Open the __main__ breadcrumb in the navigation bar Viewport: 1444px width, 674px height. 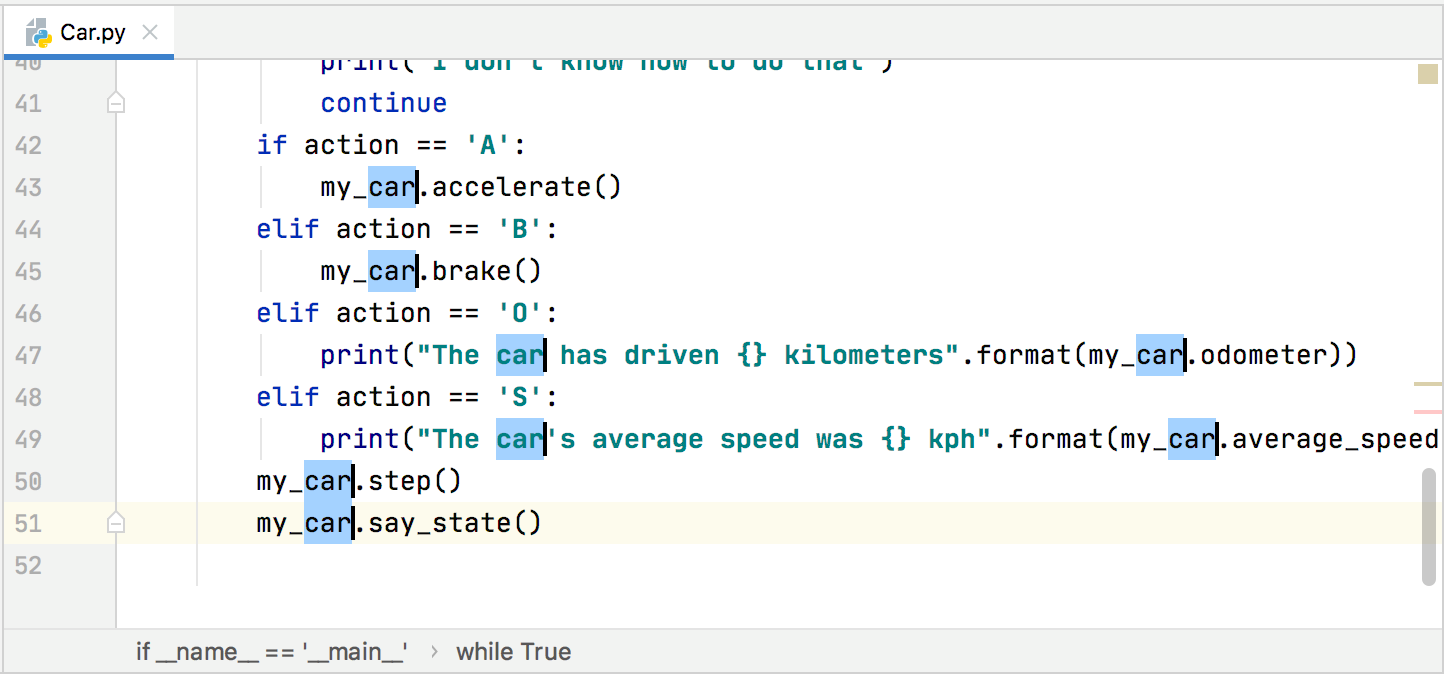click(271, 651)
